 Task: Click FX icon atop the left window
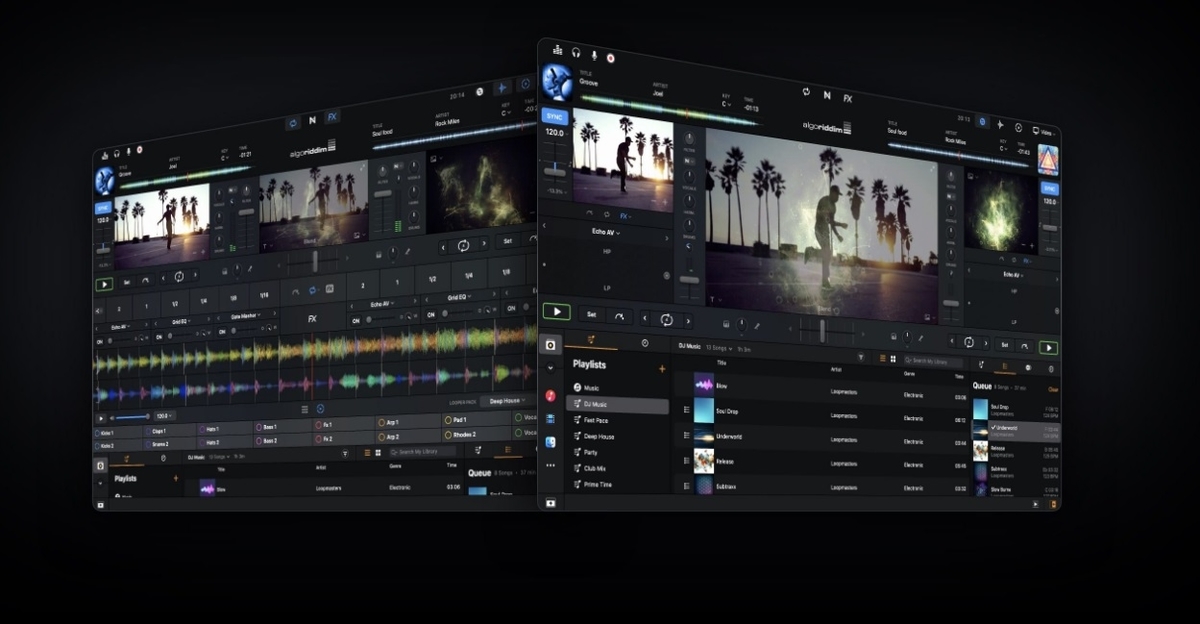pos(332,117)
